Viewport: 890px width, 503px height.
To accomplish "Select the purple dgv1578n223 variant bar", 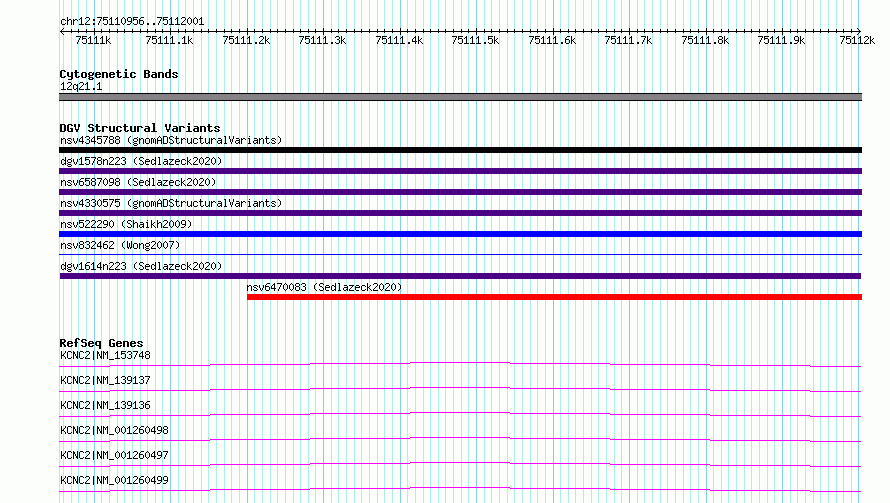I will [460, 171].
